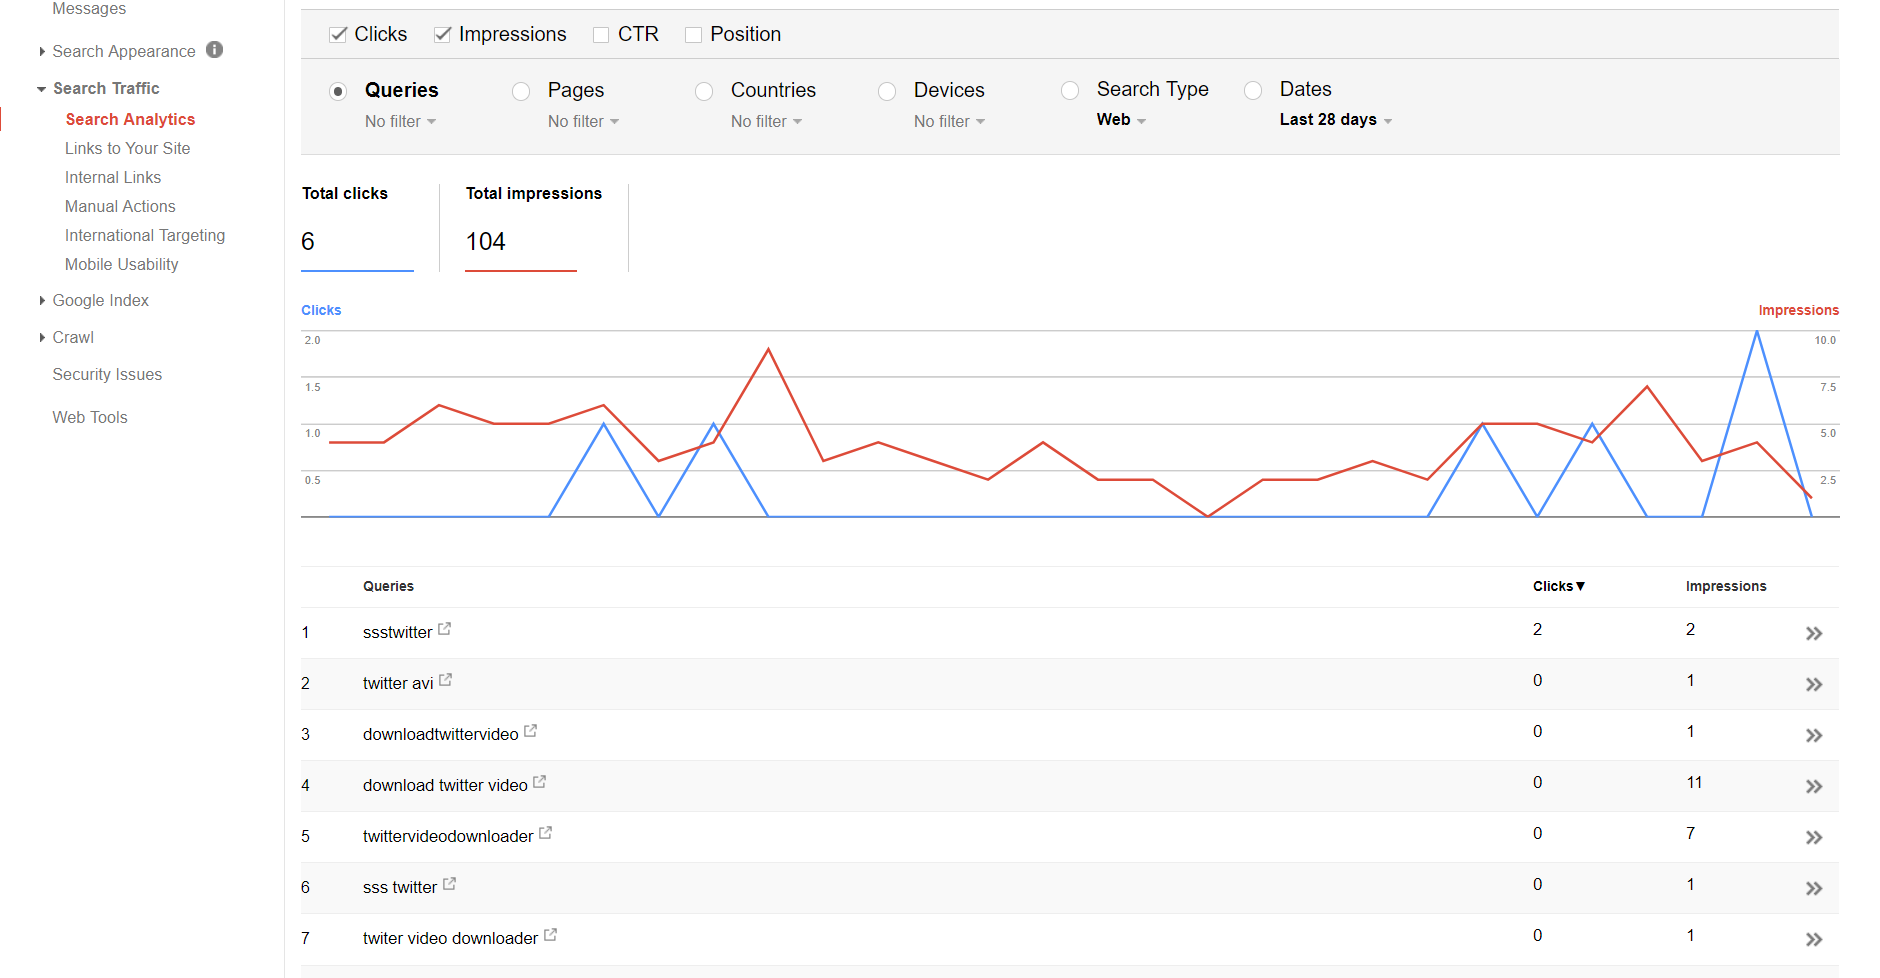Image resolution: width=1880 pixels, height=978 pixels.
Task: Select the Pages radio button
Action: click(x=521, y=92)
